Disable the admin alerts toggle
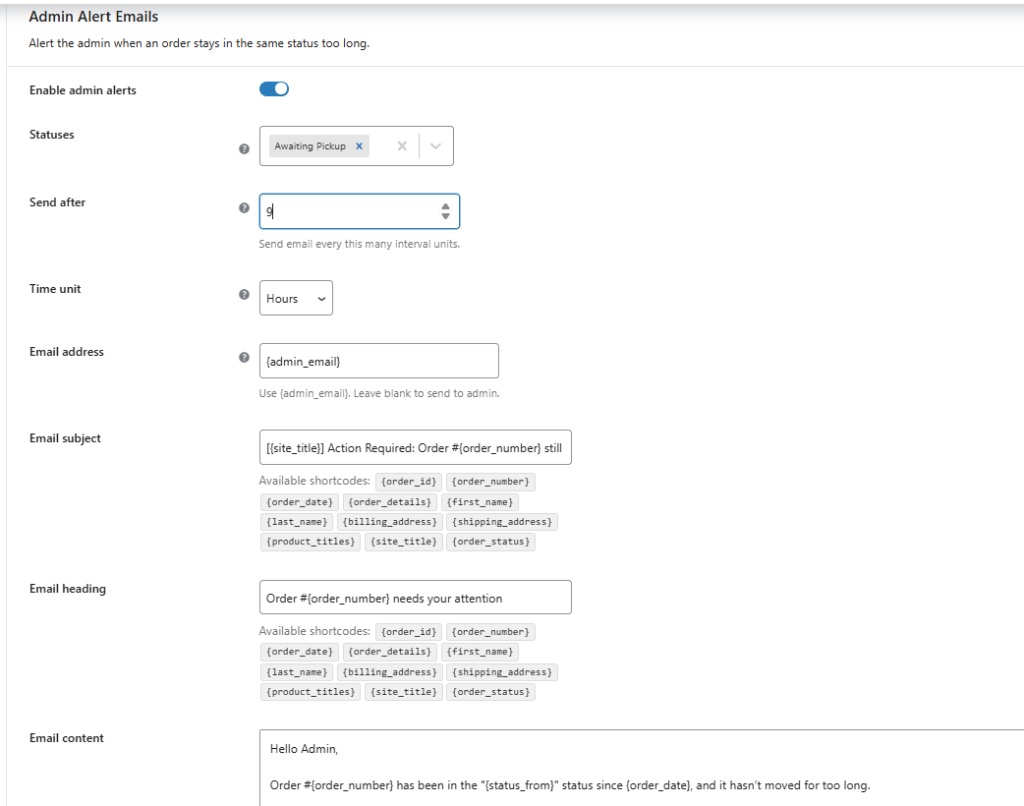 click(x=274, y=89)
